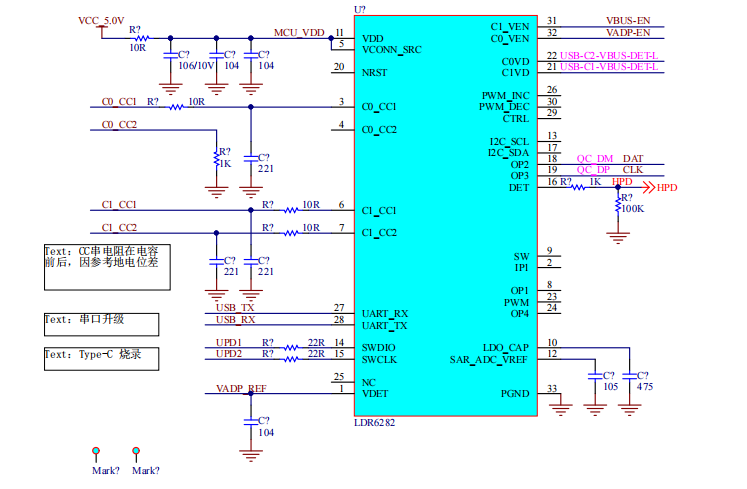Select the 'Type-C 烧录' text note box
The width and height of the screenshot is (747, 489).
pos(101,359)
